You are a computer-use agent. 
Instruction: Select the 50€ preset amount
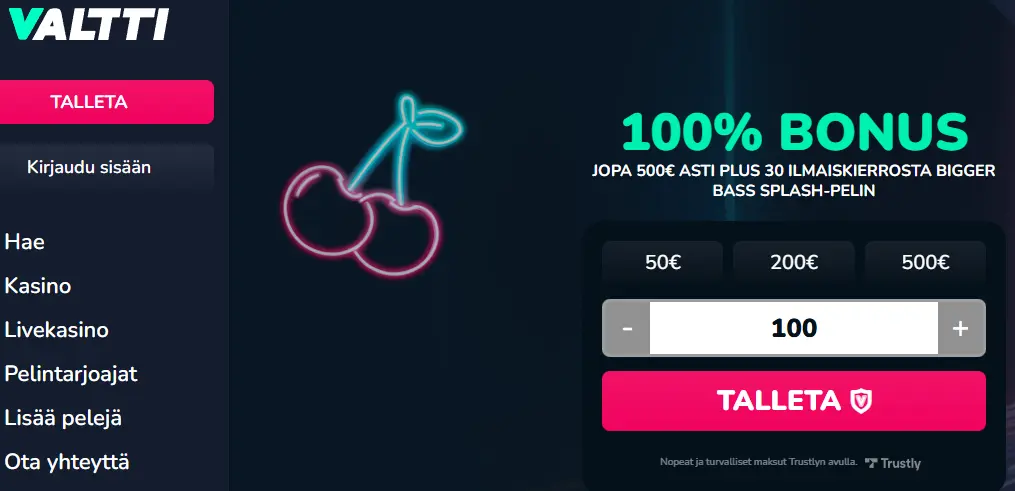click(x=662, y=262)
